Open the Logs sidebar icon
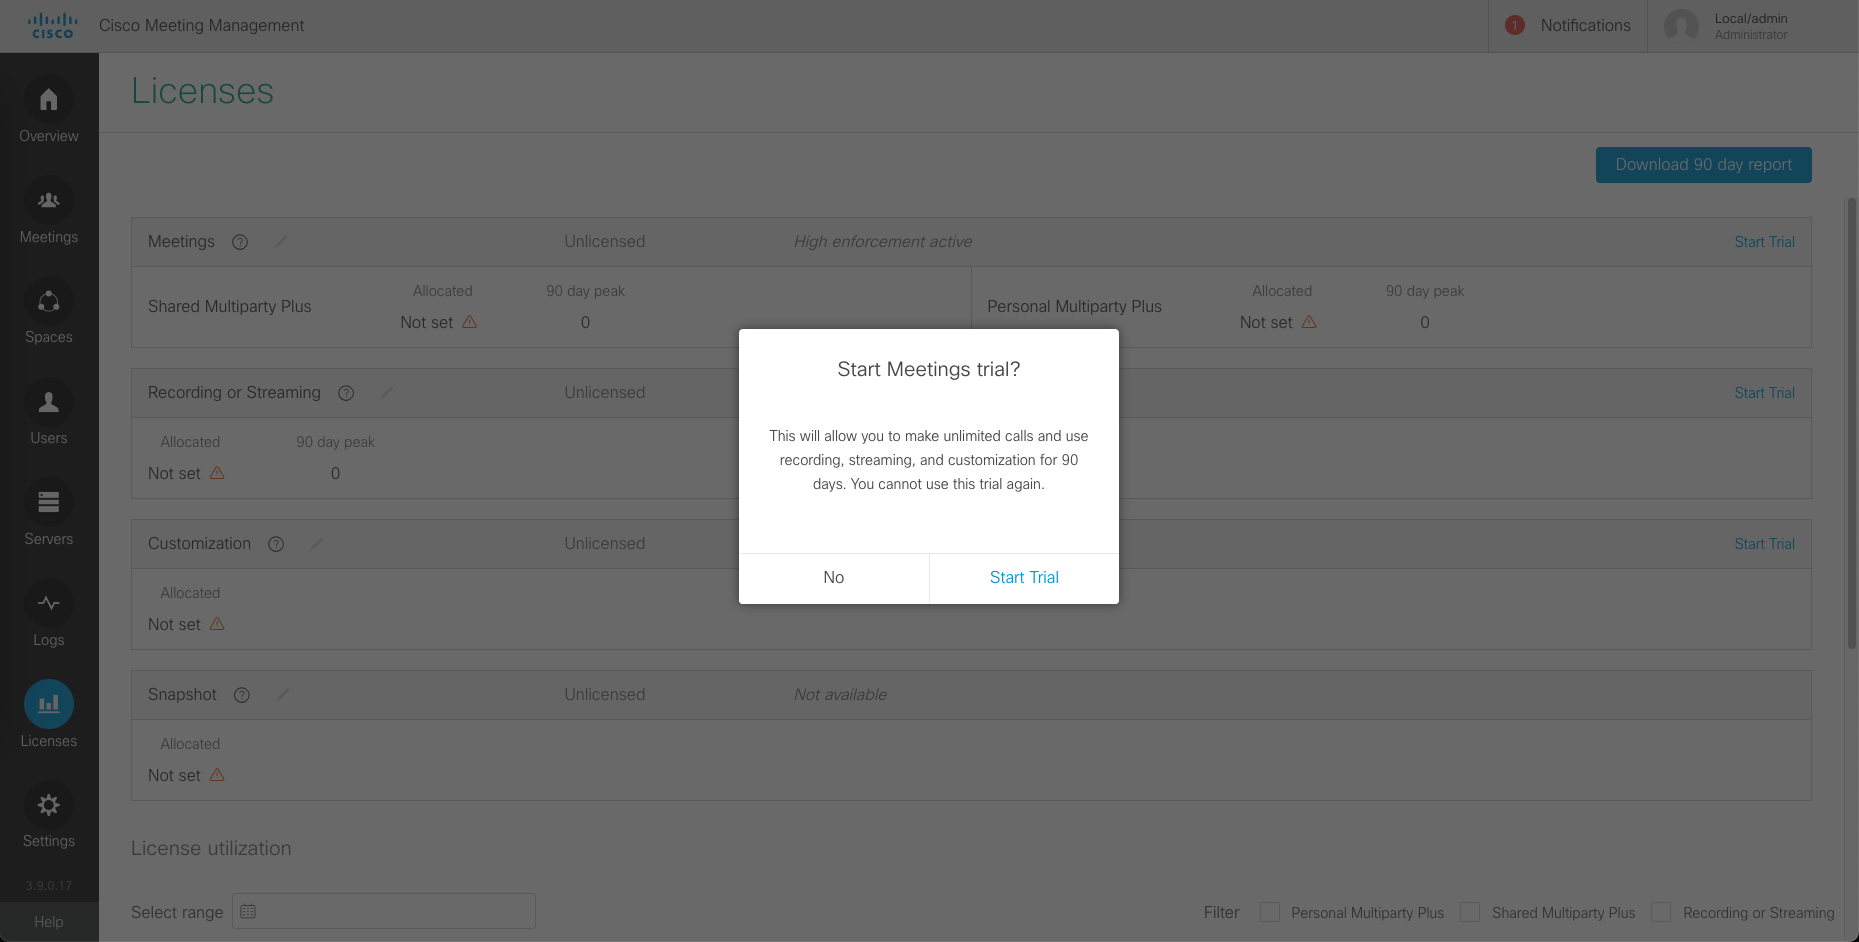The image size is (1859, 942). (x=48, y=604)
